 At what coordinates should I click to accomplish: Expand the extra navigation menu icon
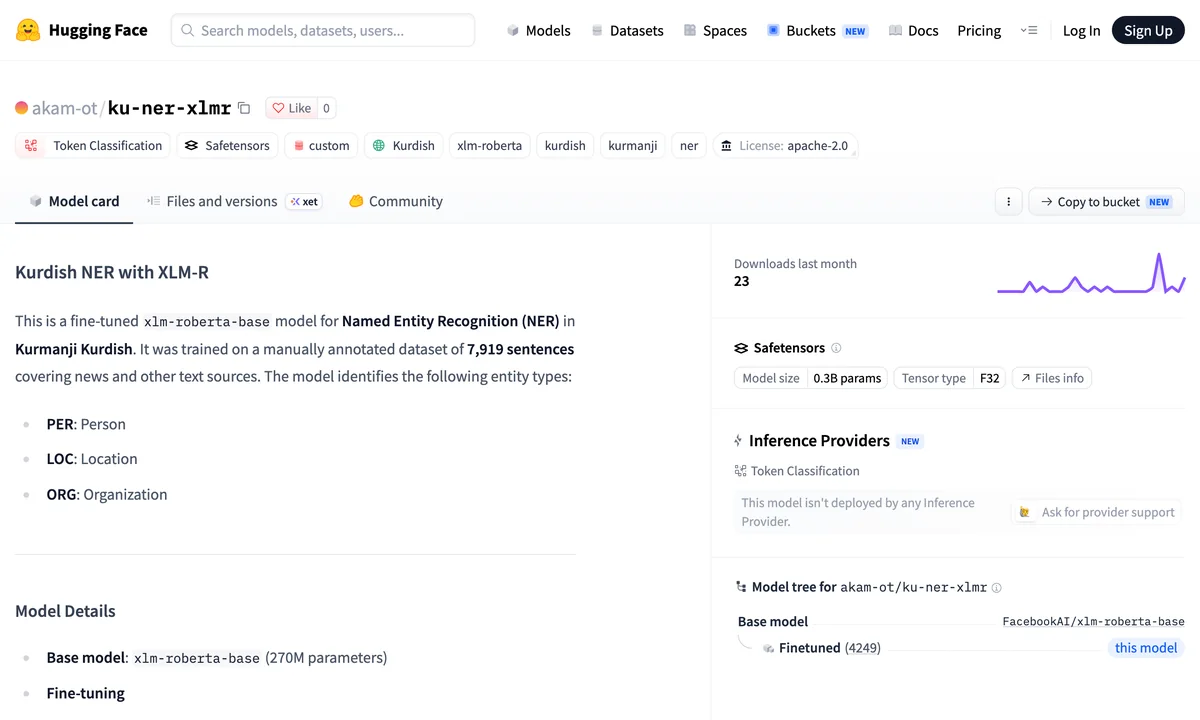(x=1029, y=30)
